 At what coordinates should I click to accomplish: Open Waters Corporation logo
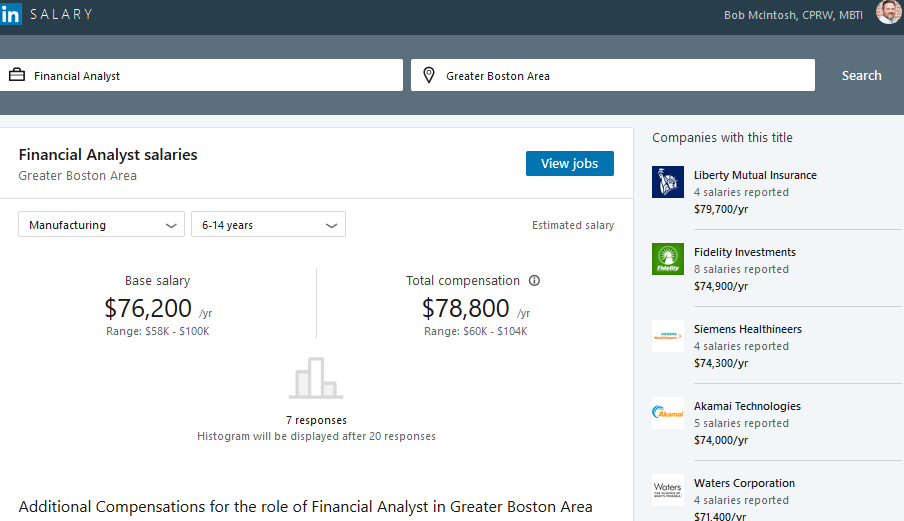(668, 490)
